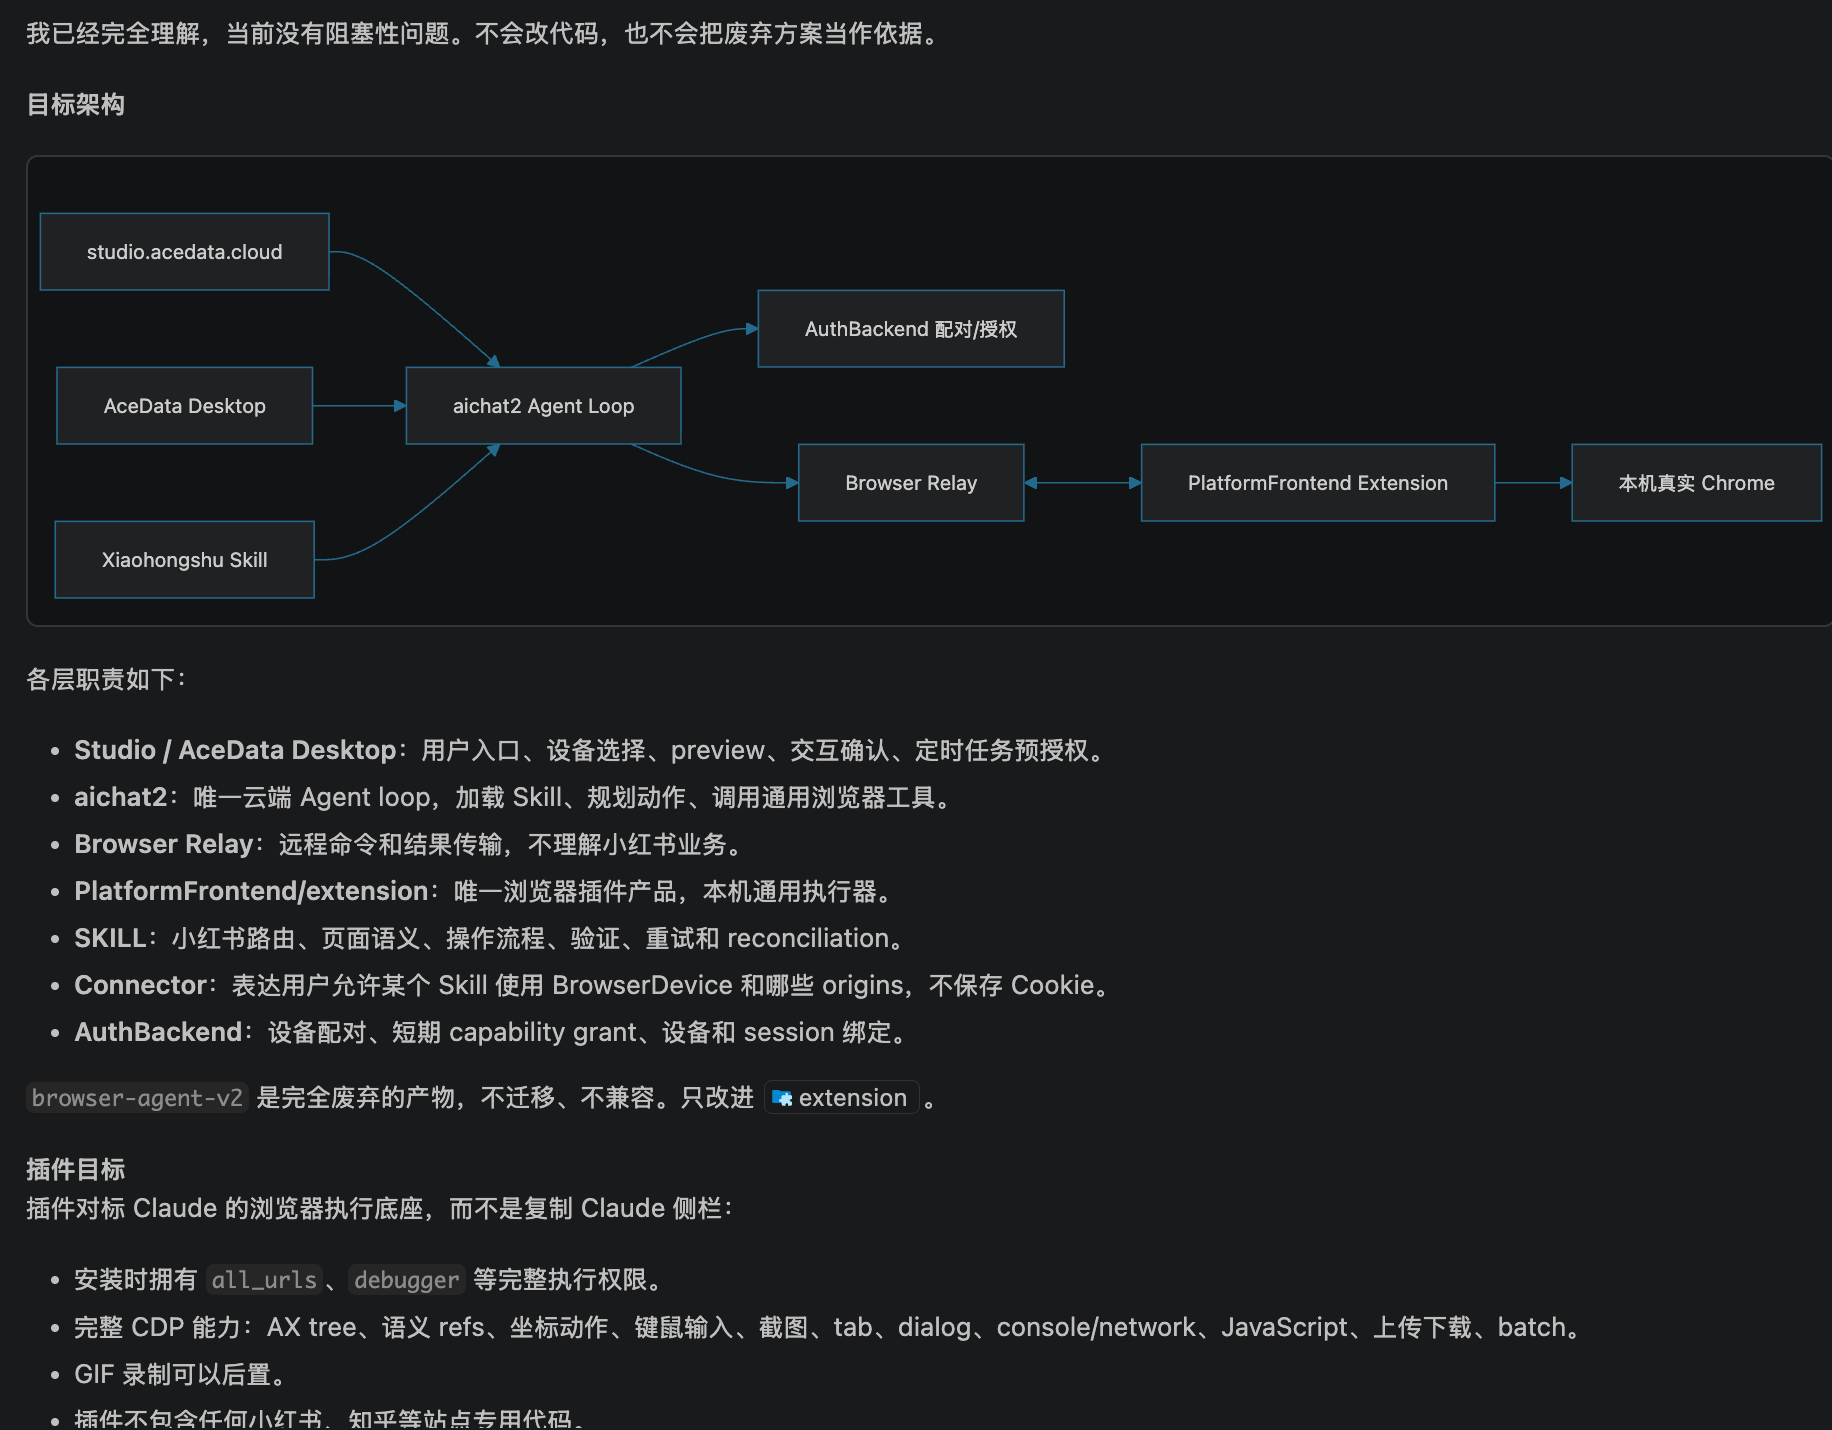Select the 本机真实 Chrome node
The width and height of the screenshot is (1832, 1430).
pyautogui.click(x=1697, y=483)
